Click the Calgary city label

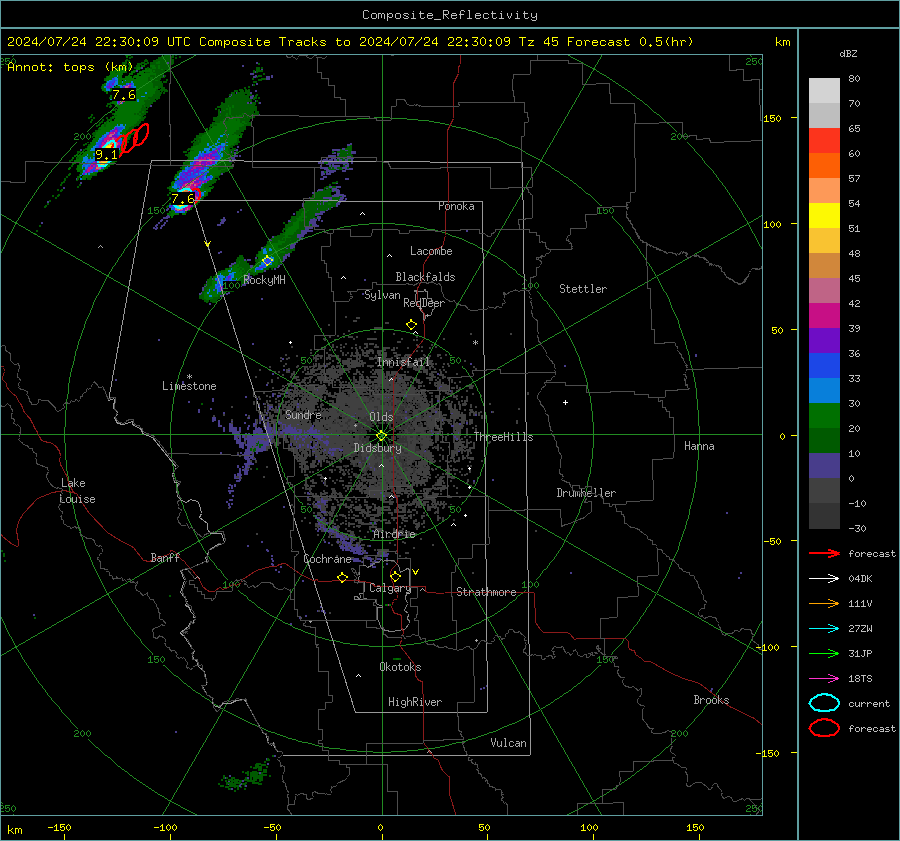390,588
